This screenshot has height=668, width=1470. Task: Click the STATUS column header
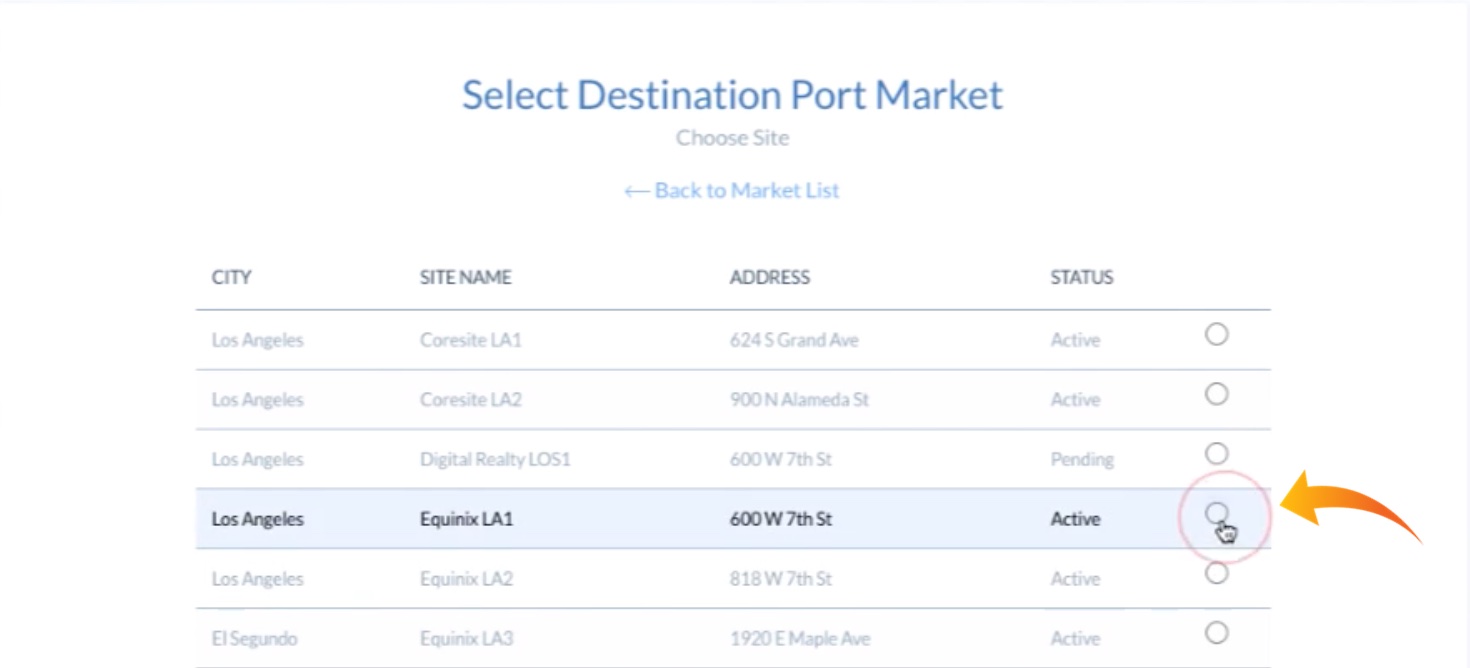1082,277
